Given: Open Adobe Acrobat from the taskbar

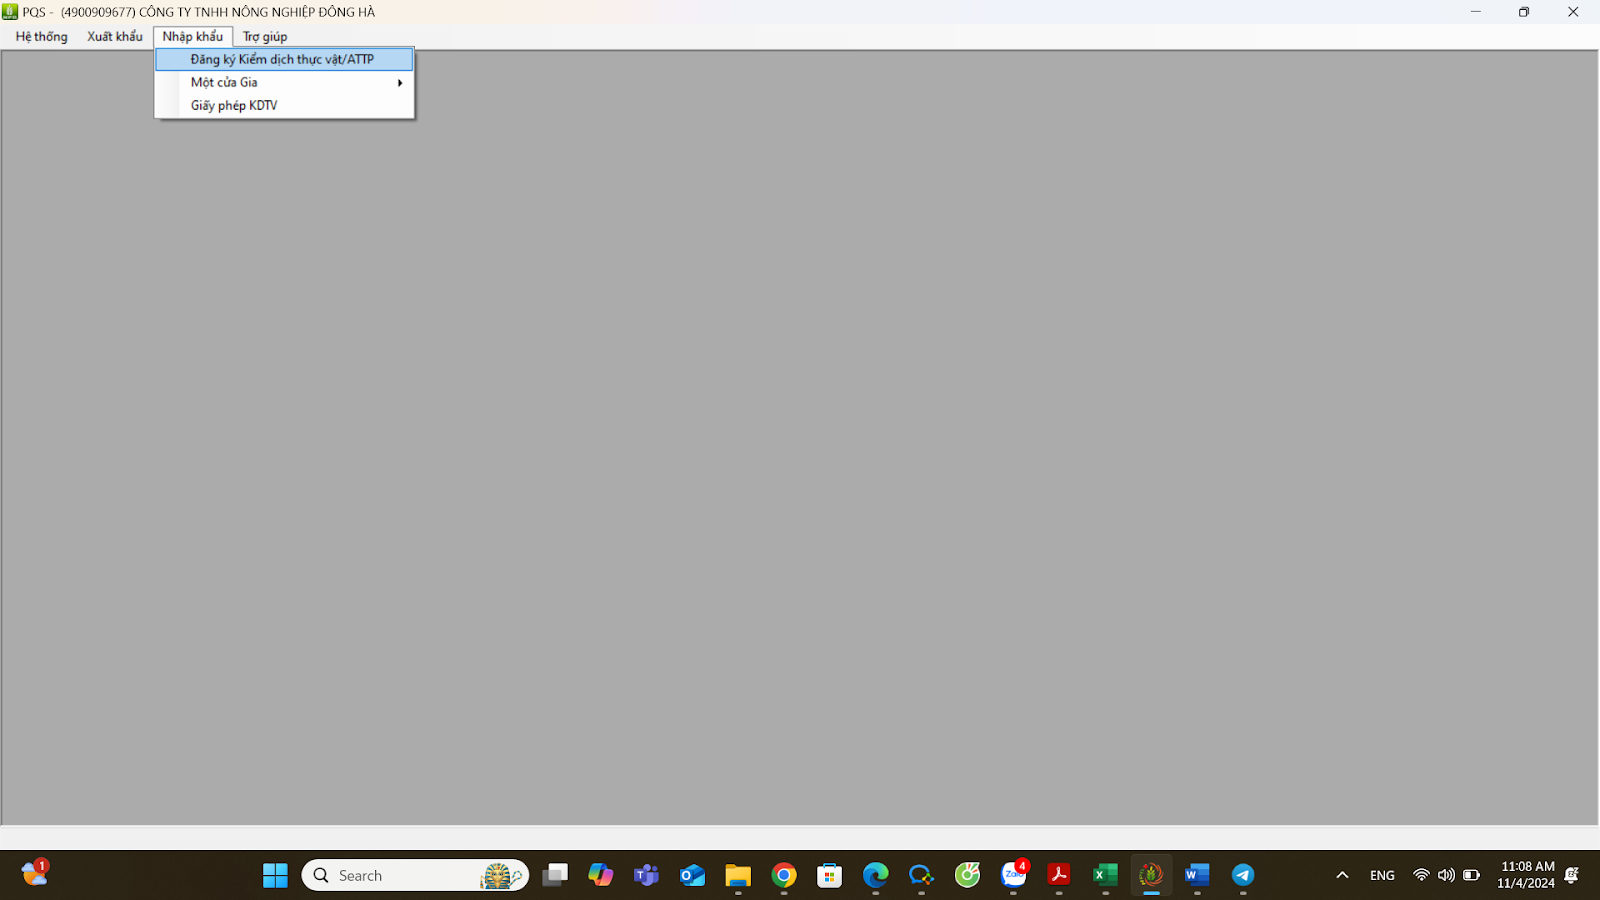Looking at the screenshot, I should click(x=1059, y=875).
